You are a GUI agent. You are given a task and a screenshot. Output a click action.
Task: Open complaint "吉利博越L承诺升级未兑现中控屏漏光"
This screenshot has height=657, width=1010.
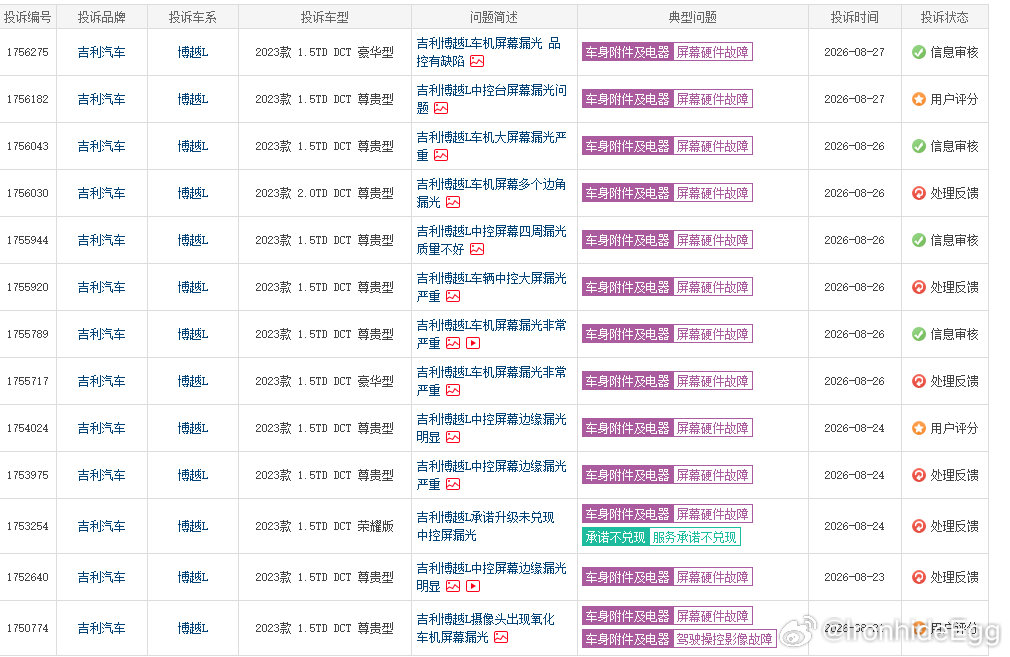pyautogui.click(x=486, y=526)
